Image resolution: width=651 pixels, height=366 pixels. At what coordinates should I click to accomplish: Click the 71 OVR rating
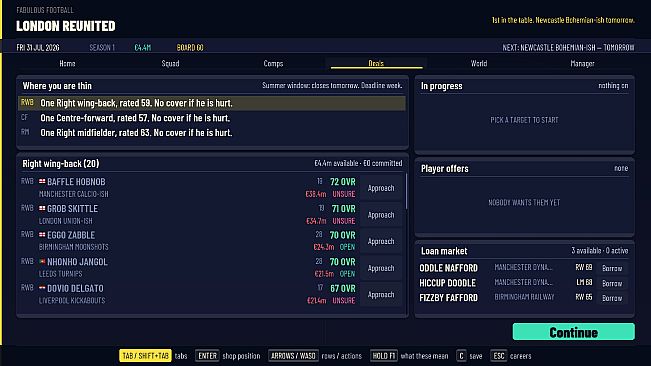point(343,209)
